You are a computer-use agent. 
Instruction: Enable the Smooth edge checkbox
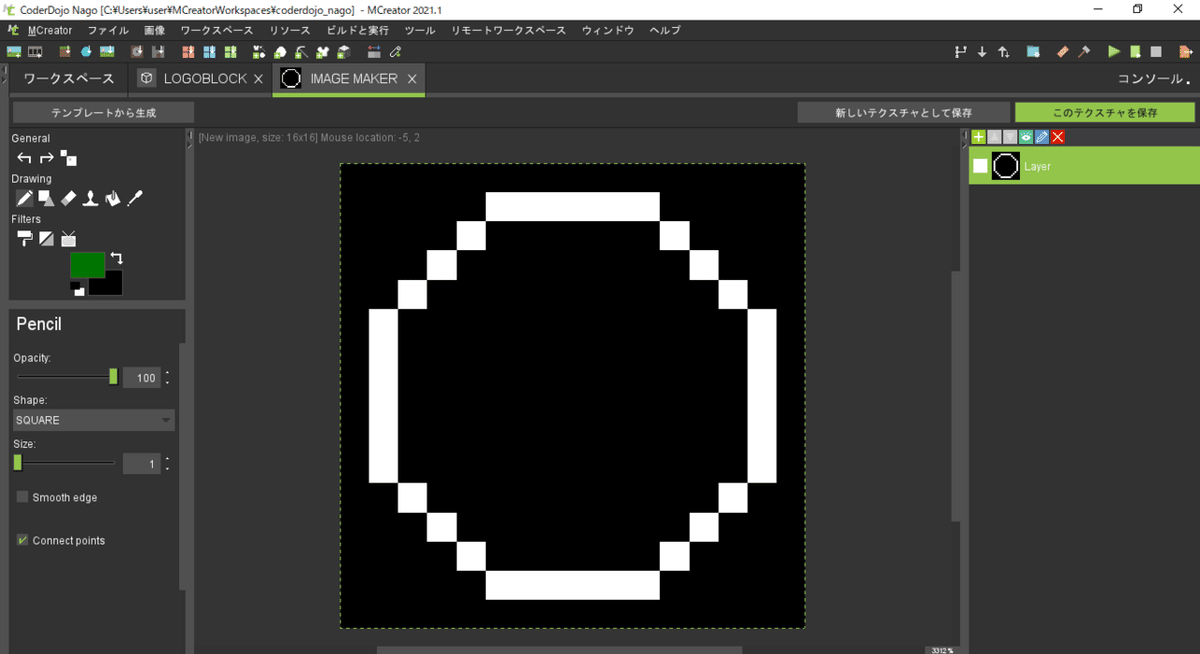22,497
